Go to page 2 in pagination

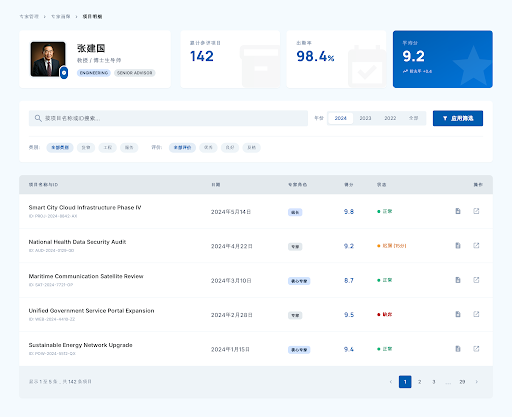(420, 382)
